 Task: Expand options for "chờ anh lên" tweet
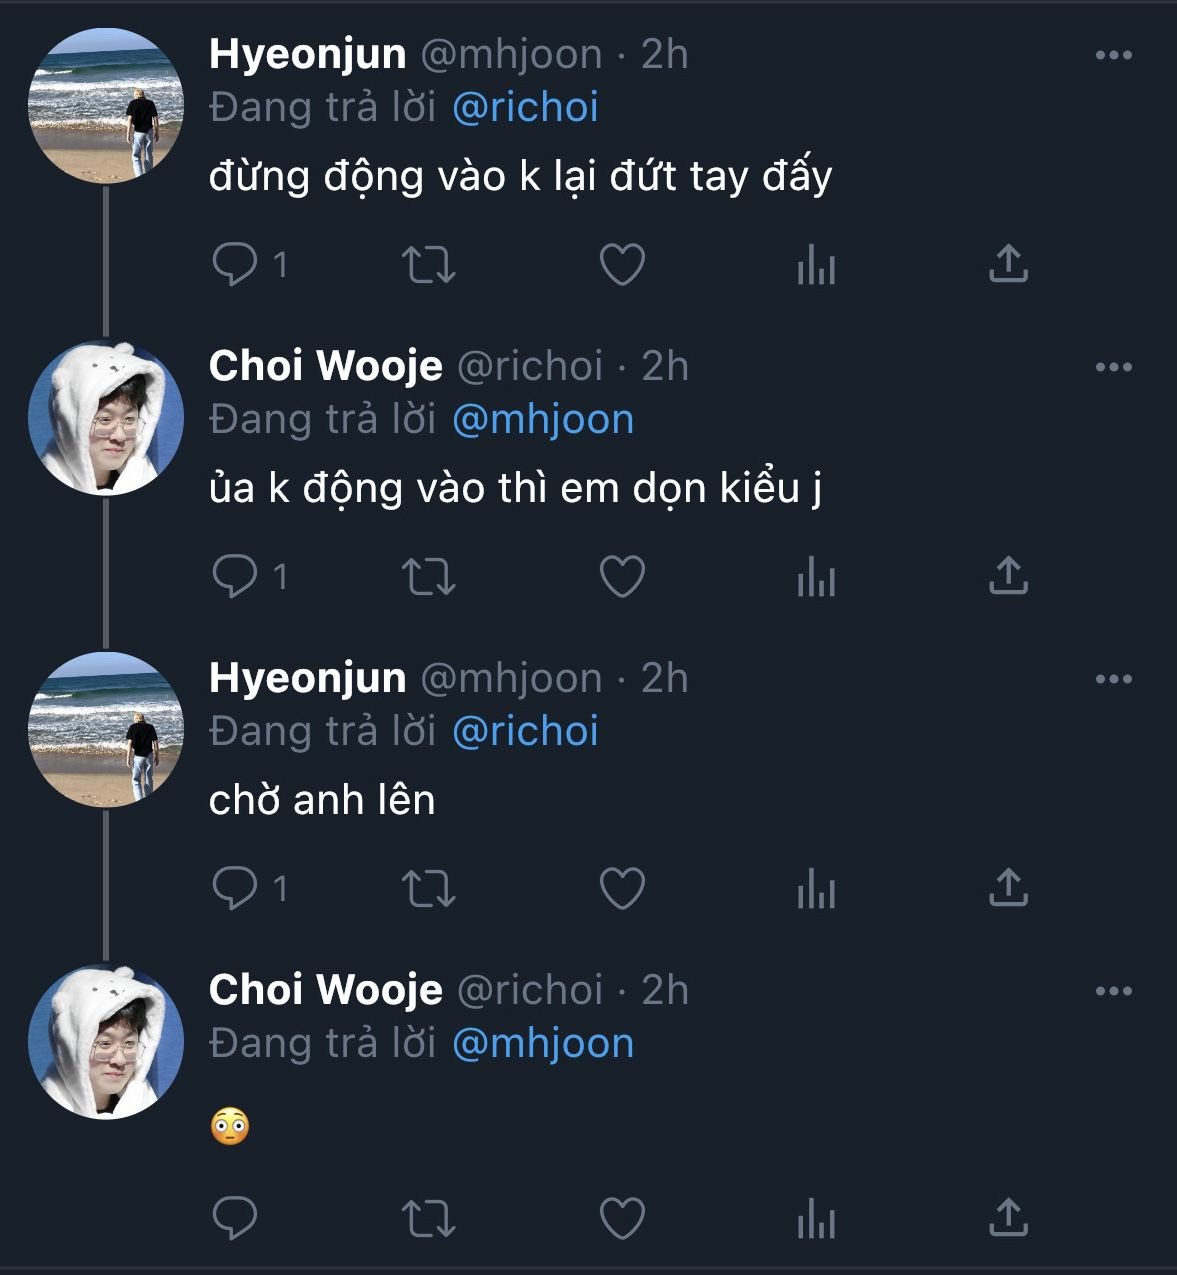coord(1113,679)
